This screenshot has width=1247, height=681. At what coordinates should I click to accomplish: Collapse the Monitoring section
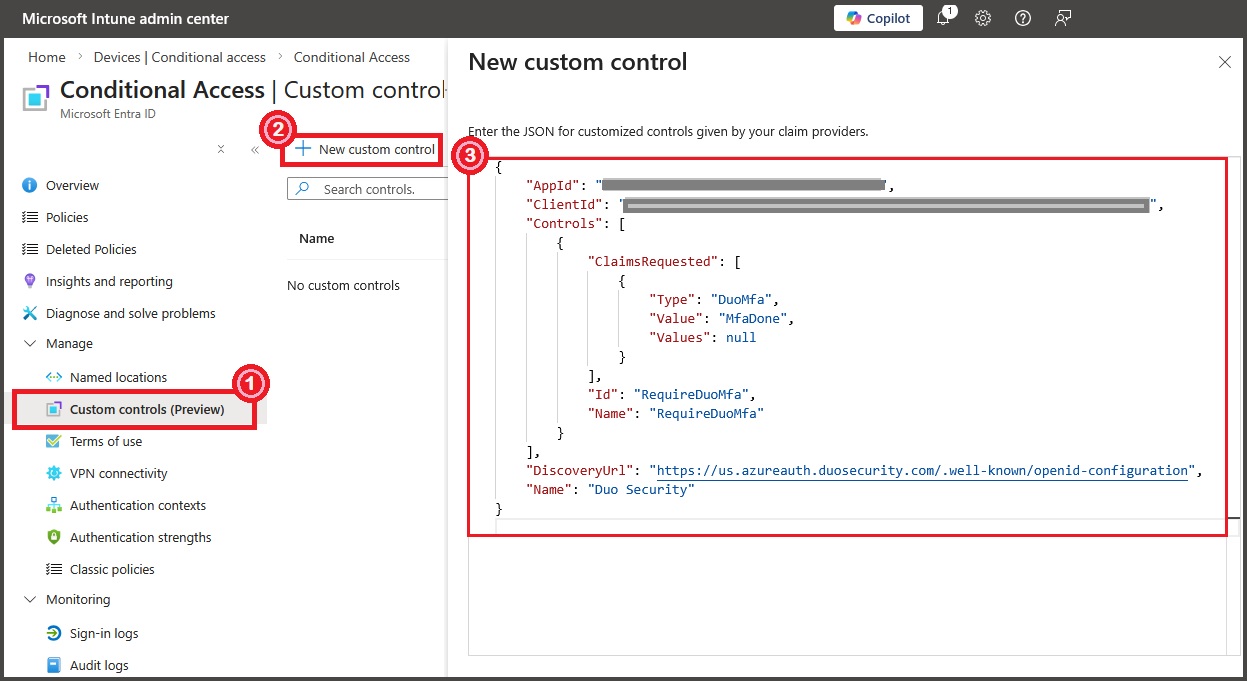point(30,599)
